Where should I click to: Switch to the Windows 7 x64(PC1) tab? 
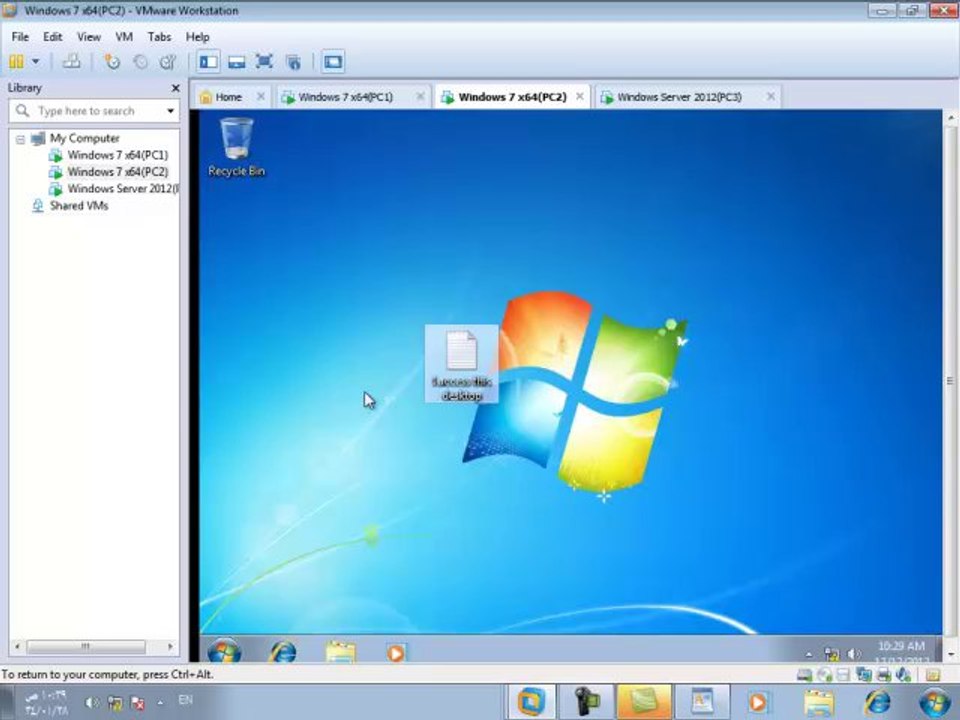tap(345, 97)
